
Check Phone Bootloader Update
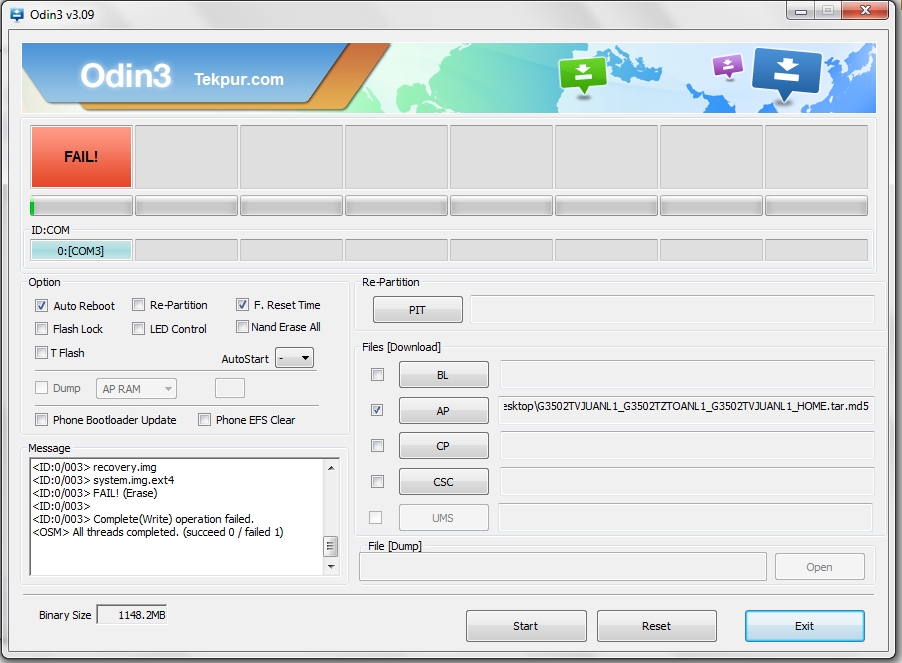41,419
